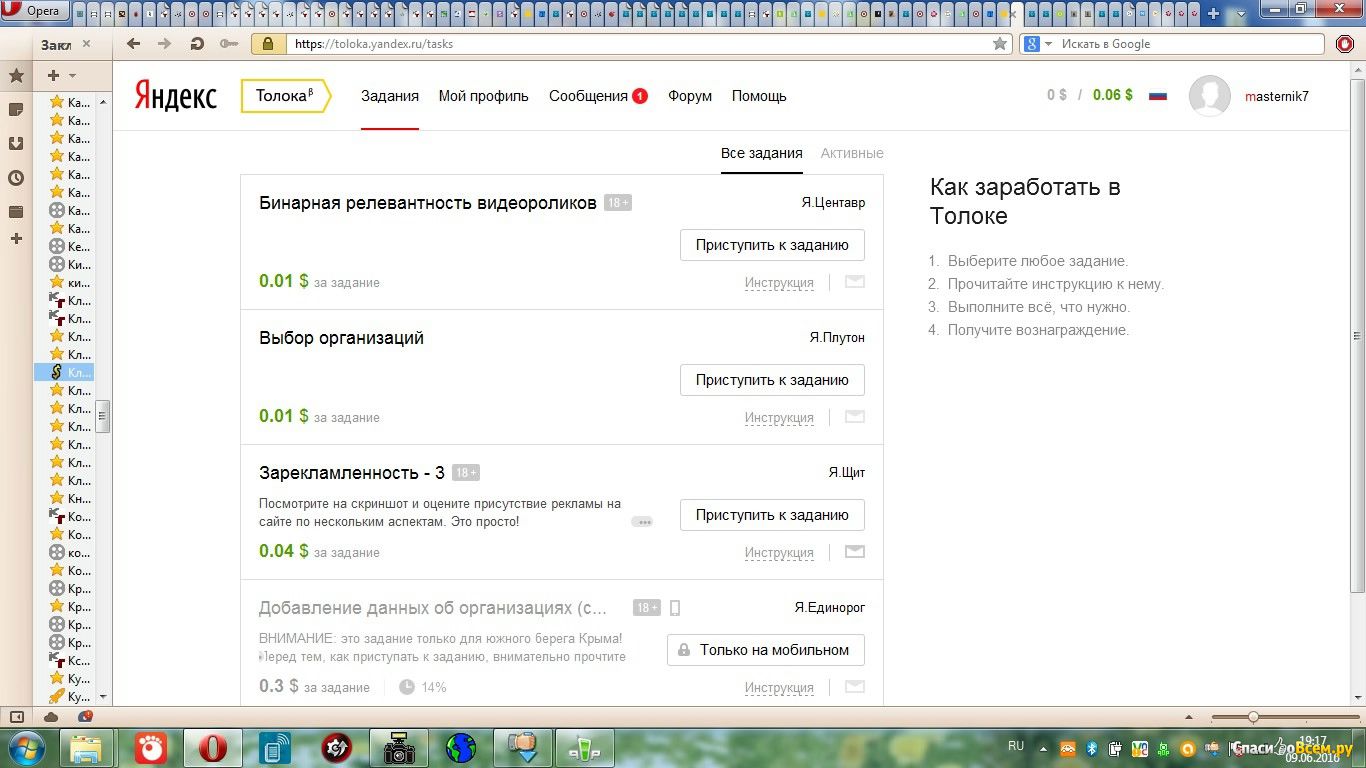Go forward with the Forward arrow

tap(165, 44)
